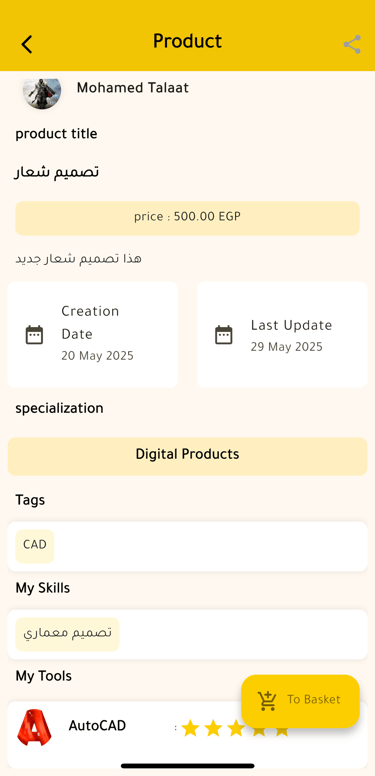375x776 pixels.
Task: Select the CAD tag chip
Action: pyautogui.click(x=35, y=546)
